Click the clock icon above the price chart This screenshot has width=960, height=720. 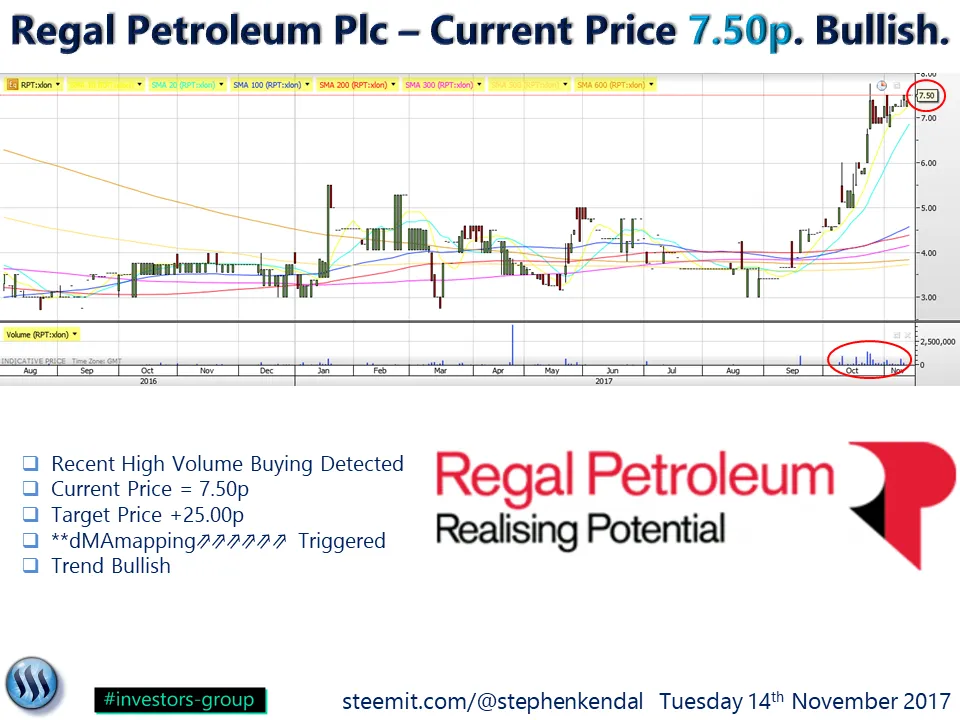point(882,86)
